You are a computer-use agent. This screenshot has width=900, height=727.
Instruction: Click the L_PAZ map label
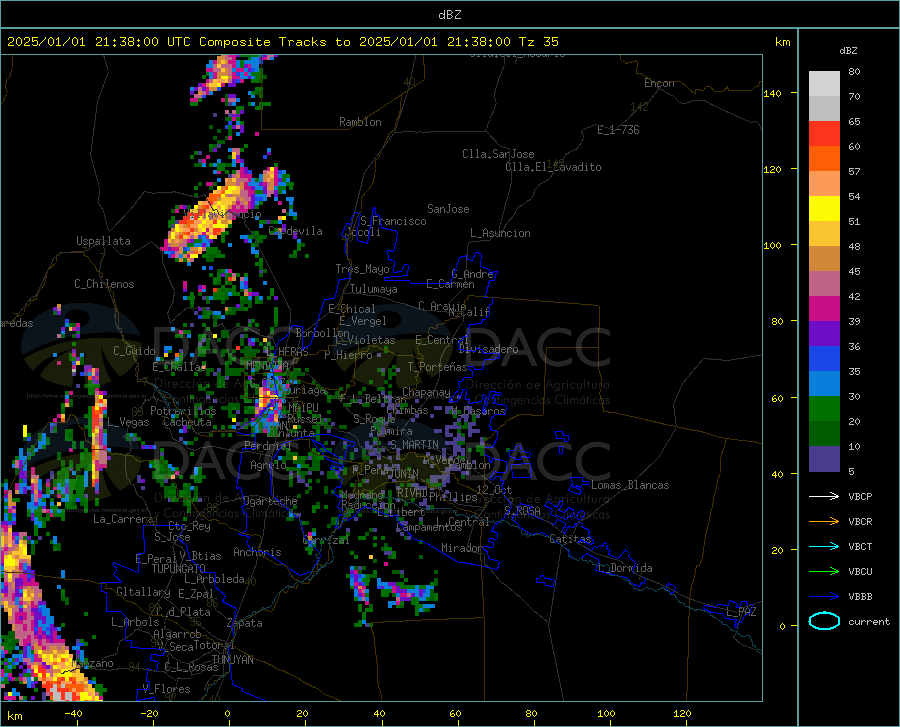(741, 612)
